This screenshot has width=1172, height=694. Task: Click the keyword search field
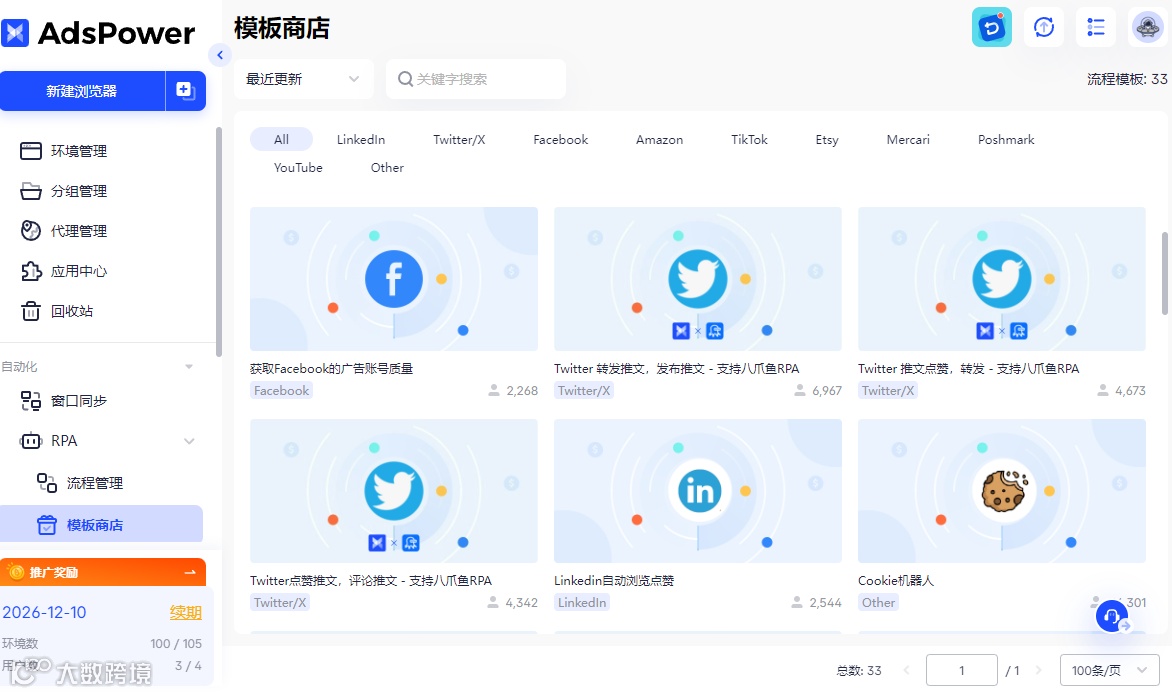(x=475, y=79)
